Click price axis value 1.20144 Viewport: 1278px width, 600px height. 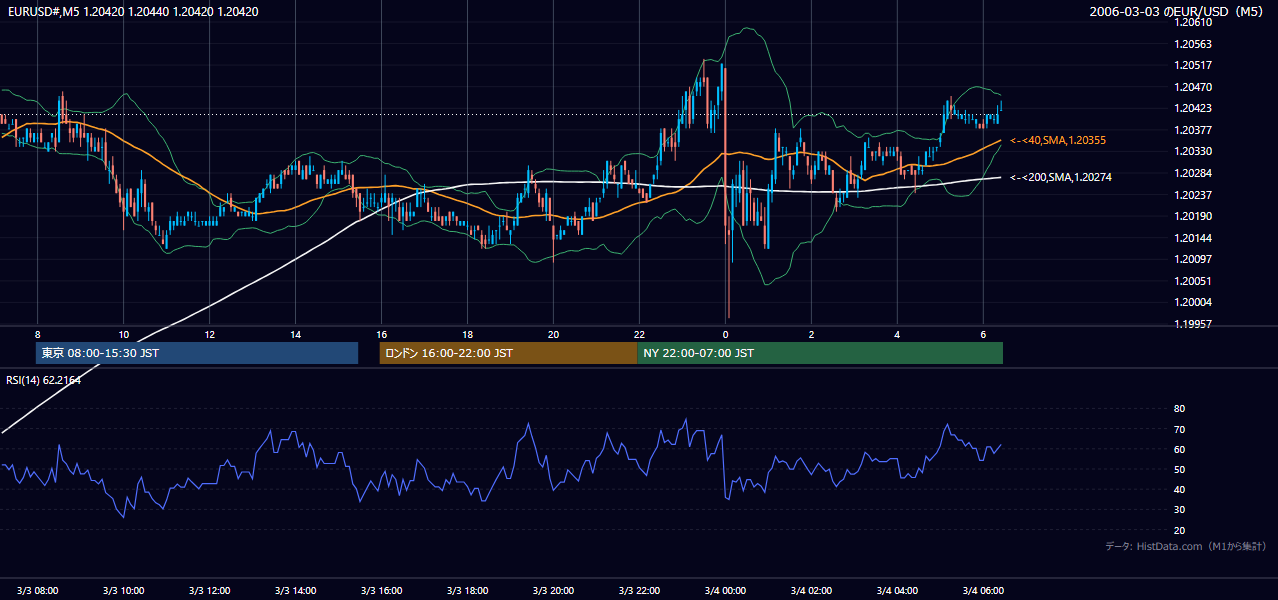tap(1194, 238)
